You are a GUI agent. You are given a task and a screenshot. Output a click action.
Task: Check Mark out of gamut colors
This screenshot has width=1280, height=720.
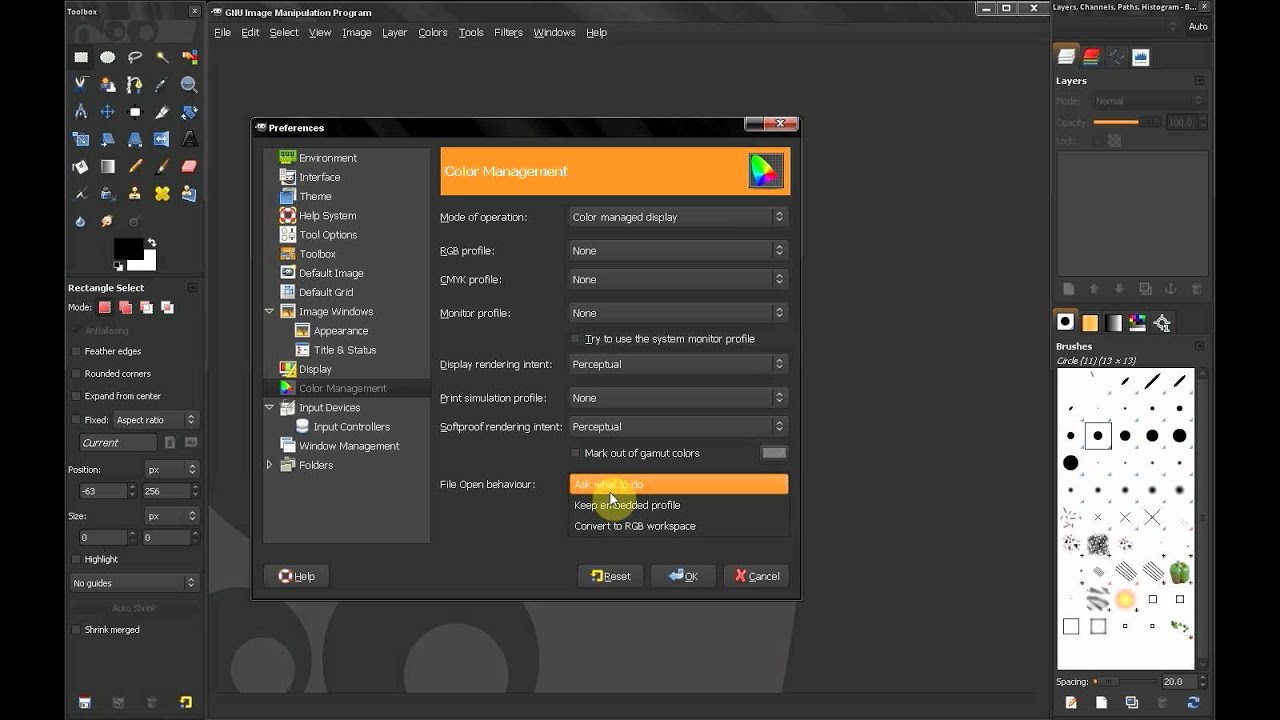(575, 453)
